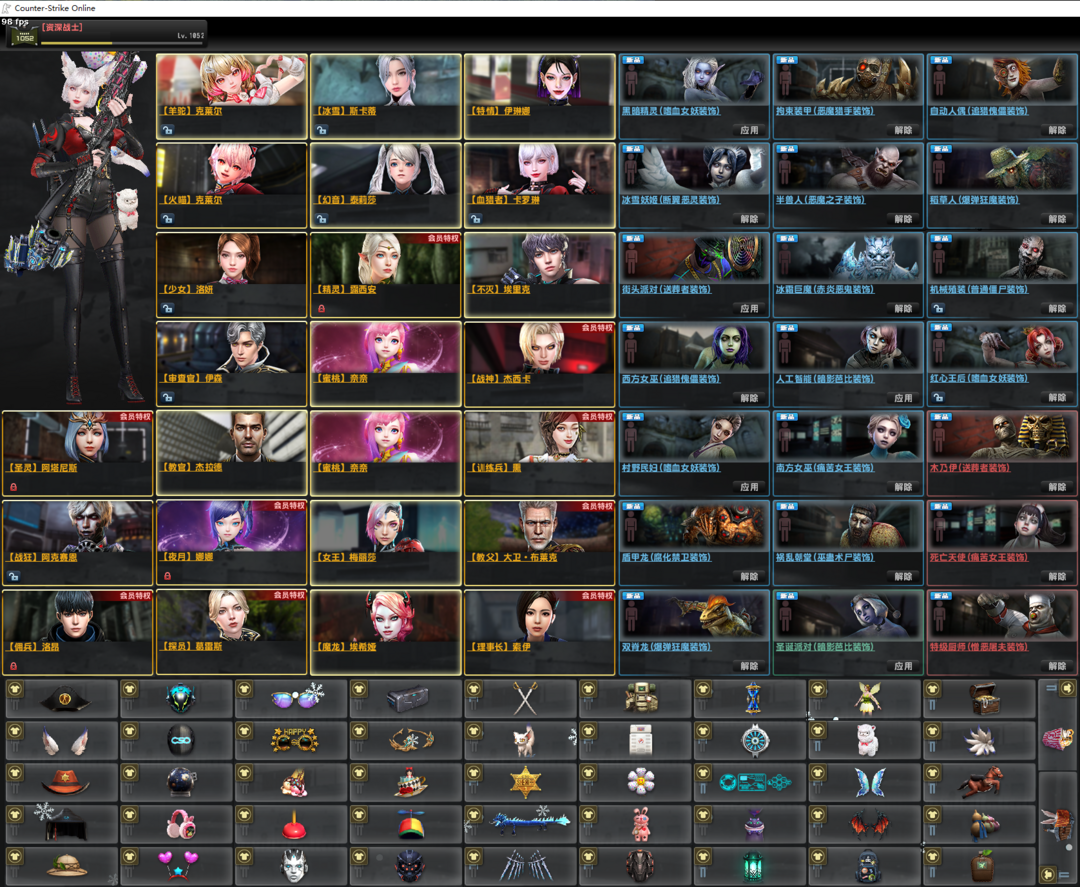Toggle the lock on 【羊驼】克莱尔 card

coord(167,129)
